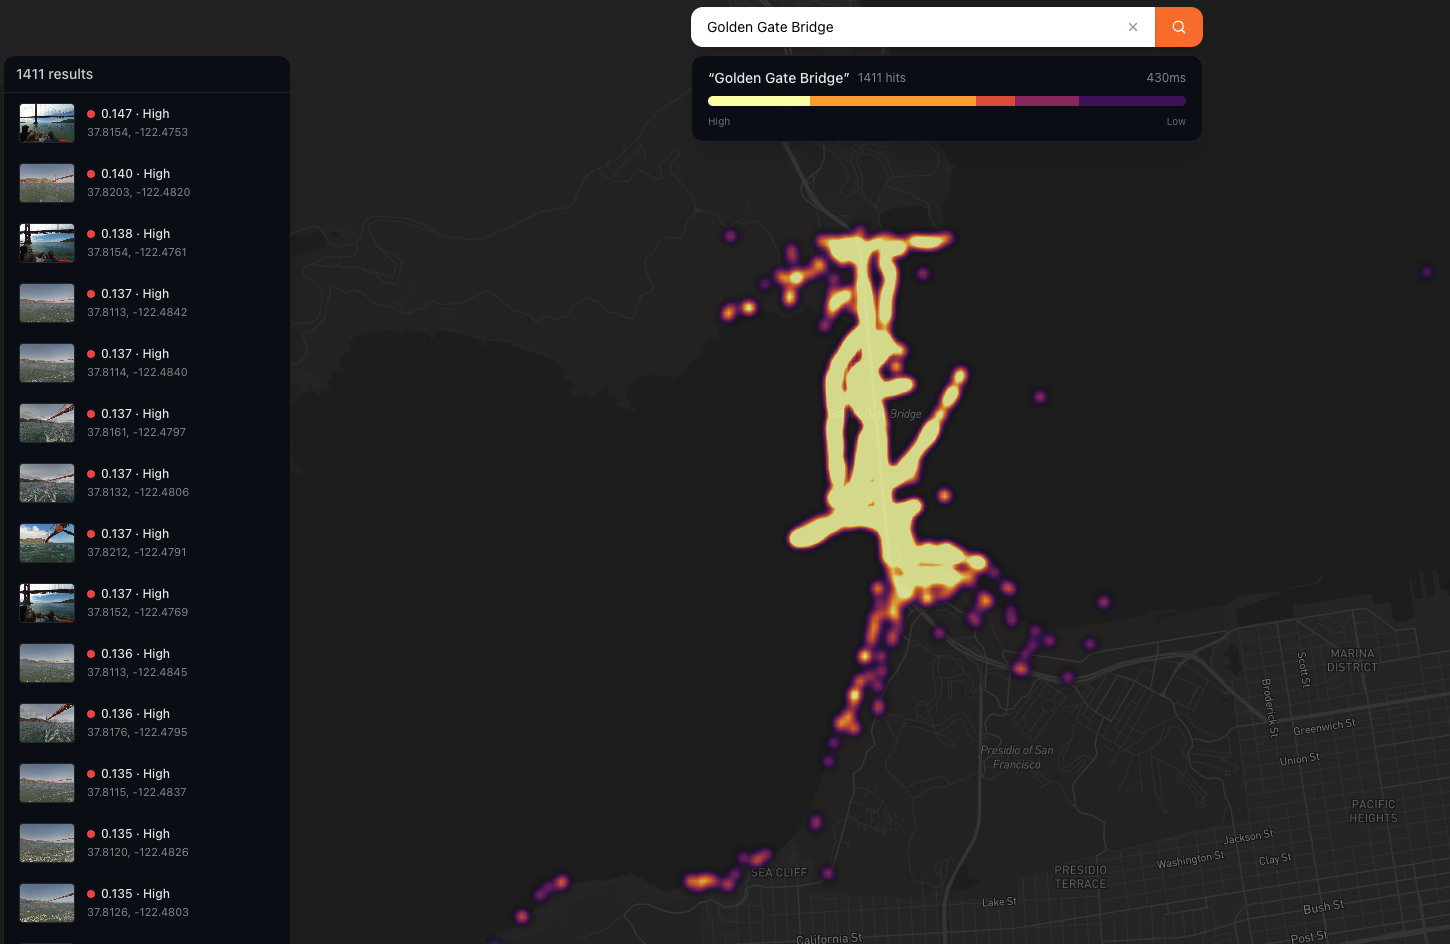Click the heatmap color gradient bar

946,100
